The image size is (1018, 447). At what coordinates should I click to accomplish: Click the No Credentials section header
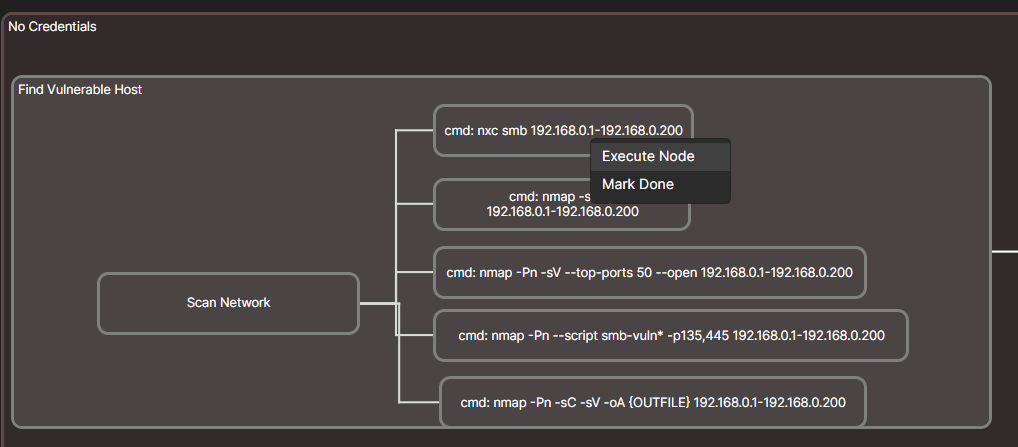click(x=52, y=27)
